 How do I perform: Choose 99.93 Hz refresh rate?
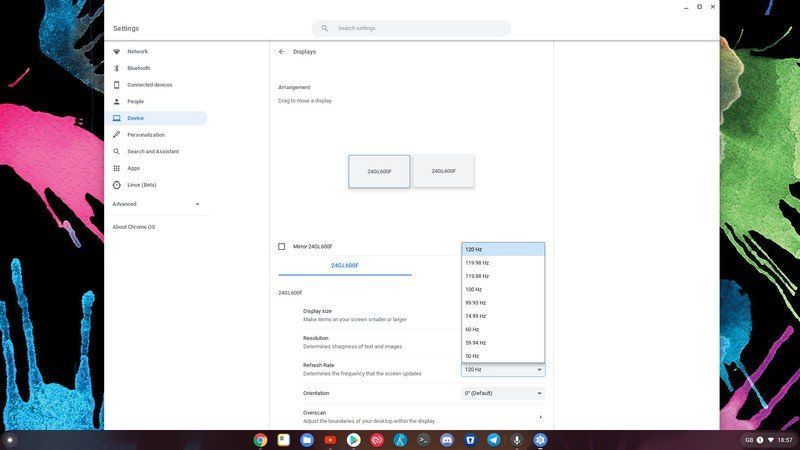coord(503,303)
